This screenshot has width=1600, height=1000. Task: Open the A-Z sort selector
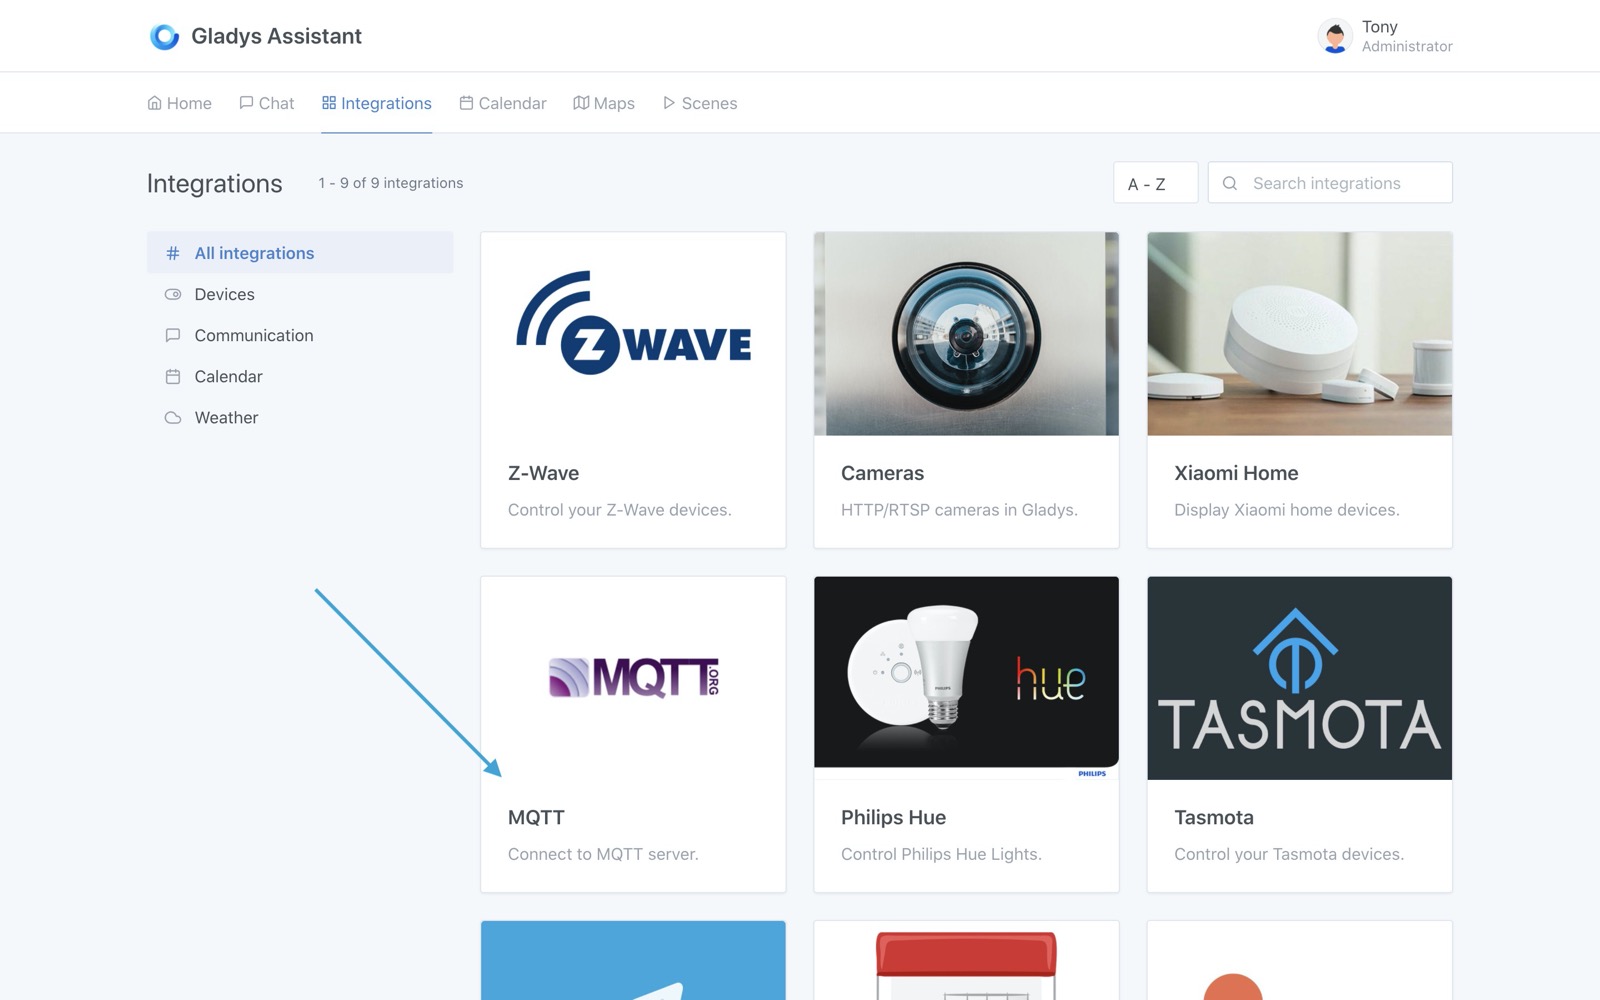pyautogui.click(x=1155, y=183)
